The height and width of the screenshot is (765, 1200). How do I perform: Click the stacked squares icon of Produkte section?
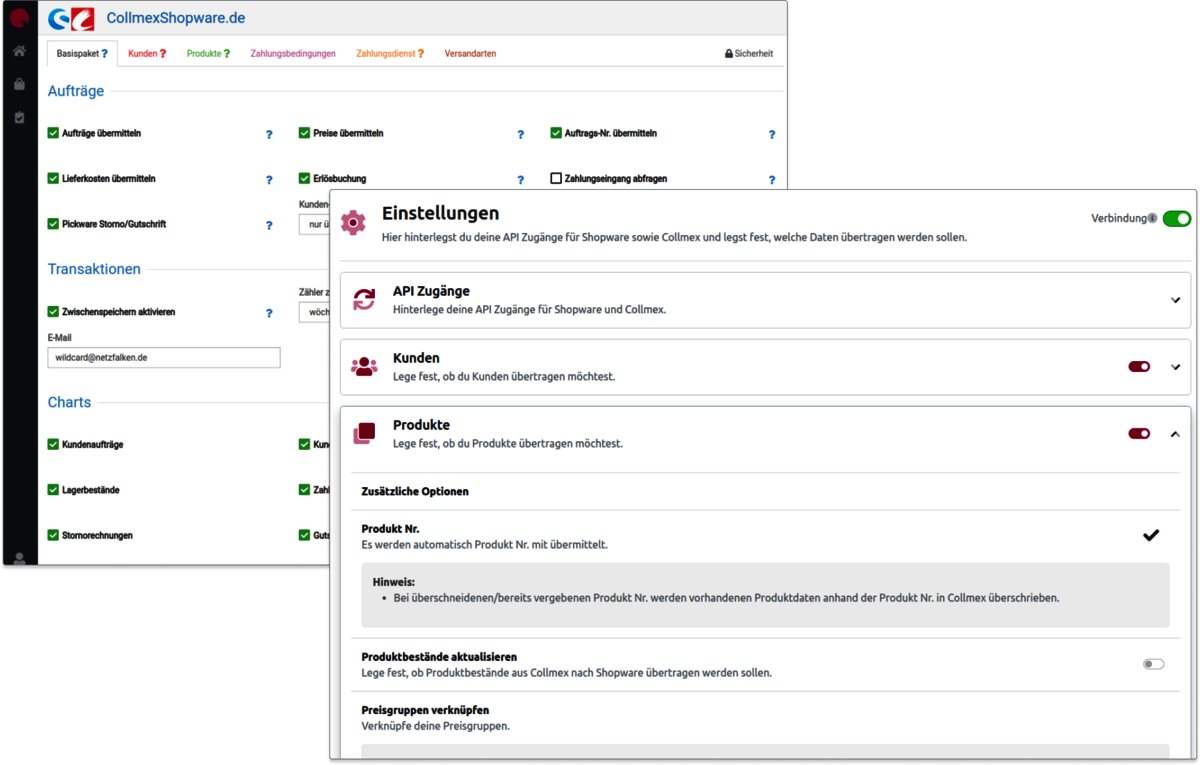tap(364, 433)
